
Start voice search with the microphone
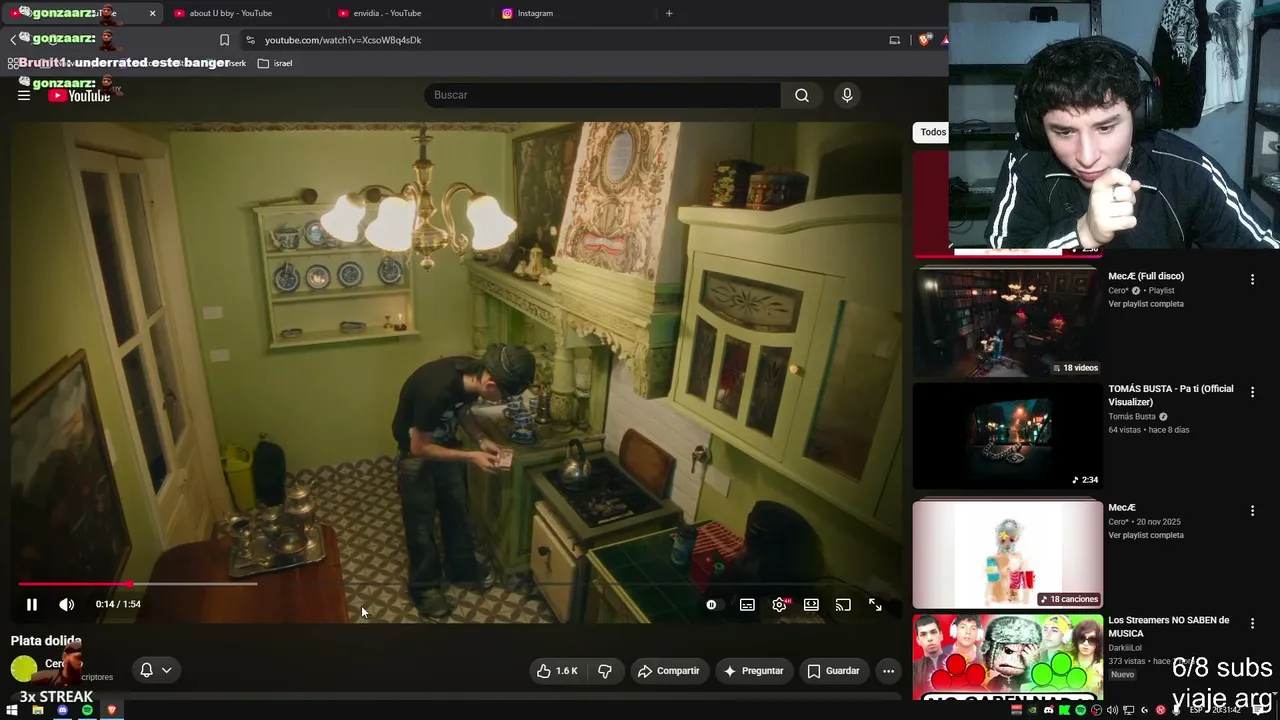(x=847, y=95)
